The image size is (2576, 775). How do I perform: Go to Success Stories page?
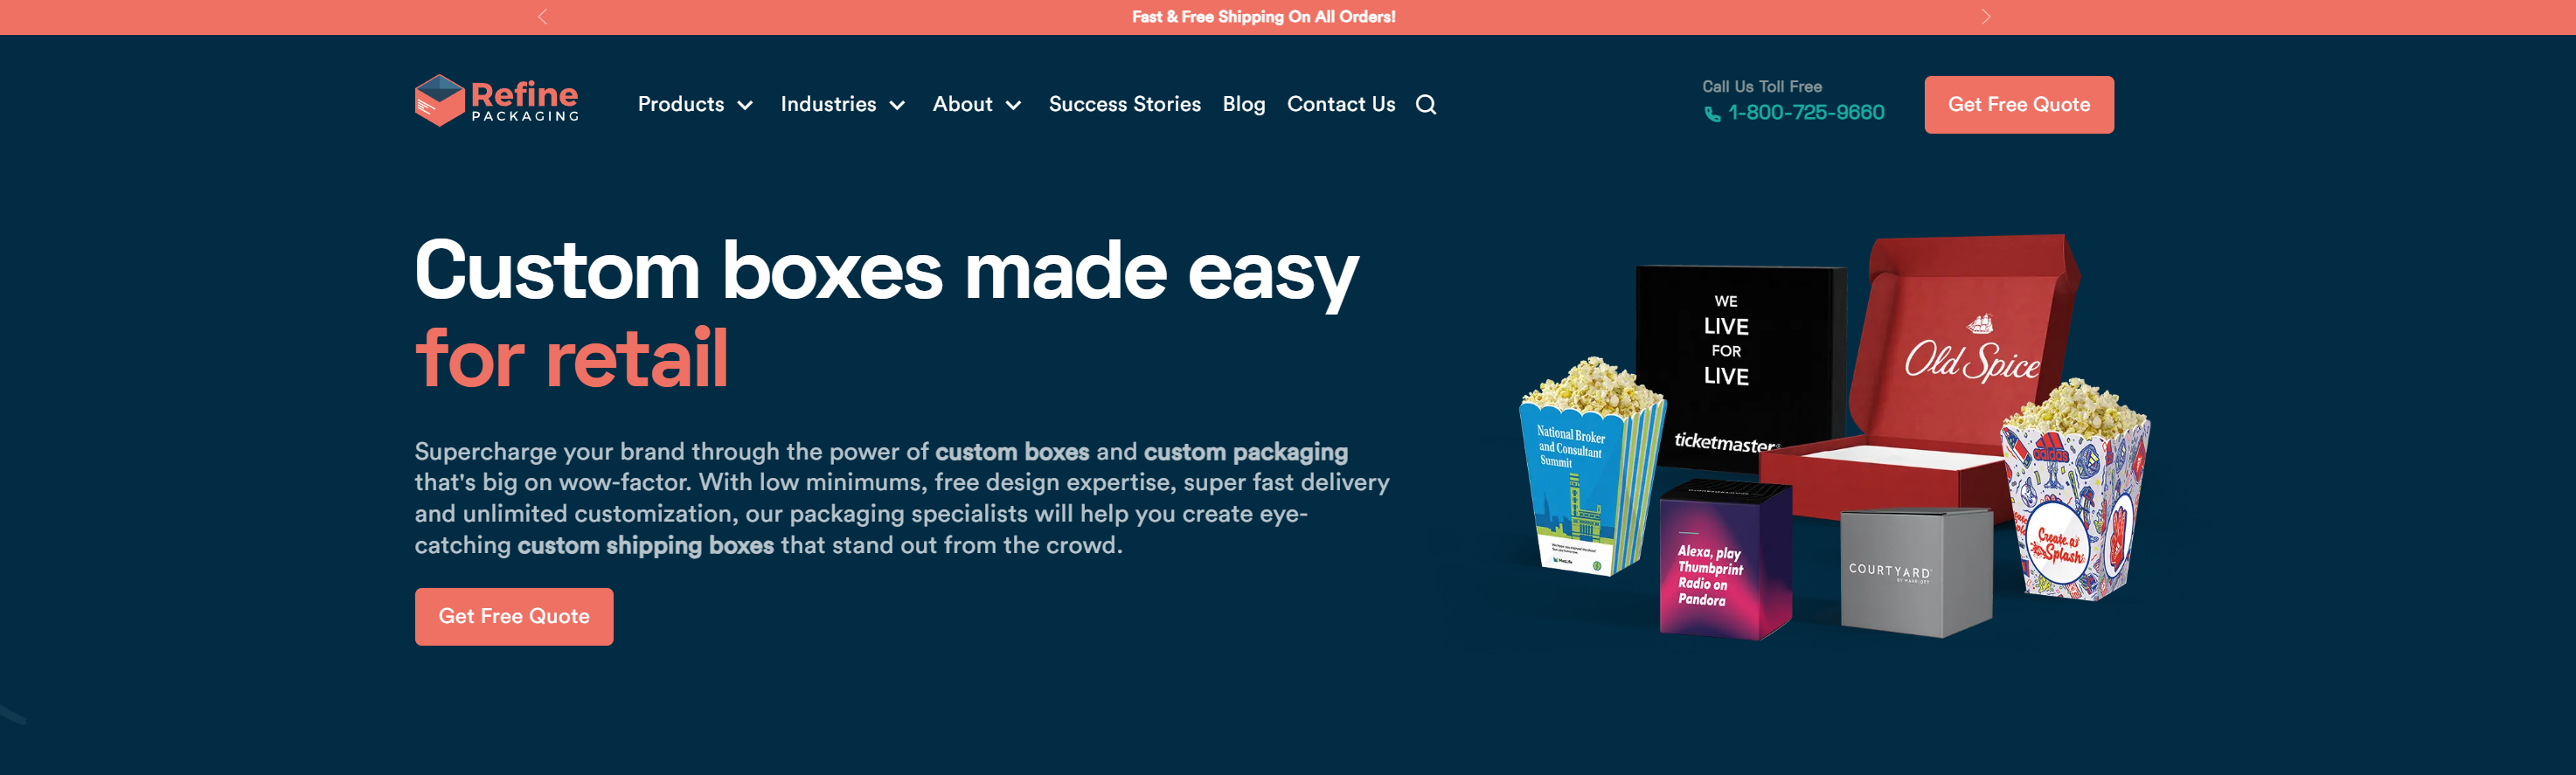1124,104
